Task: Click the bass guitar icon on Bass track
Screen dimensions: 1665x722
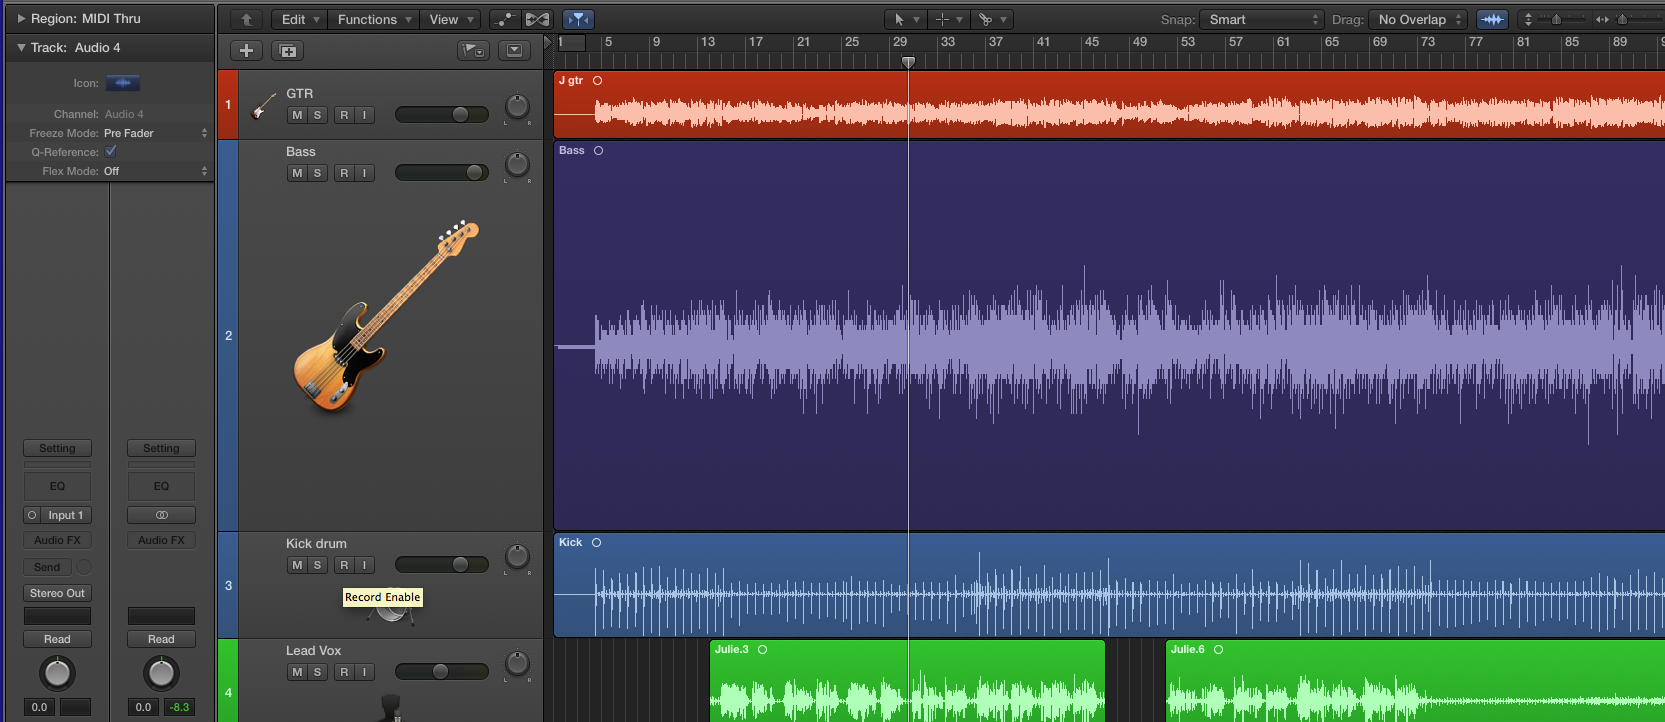Action: 385,315
